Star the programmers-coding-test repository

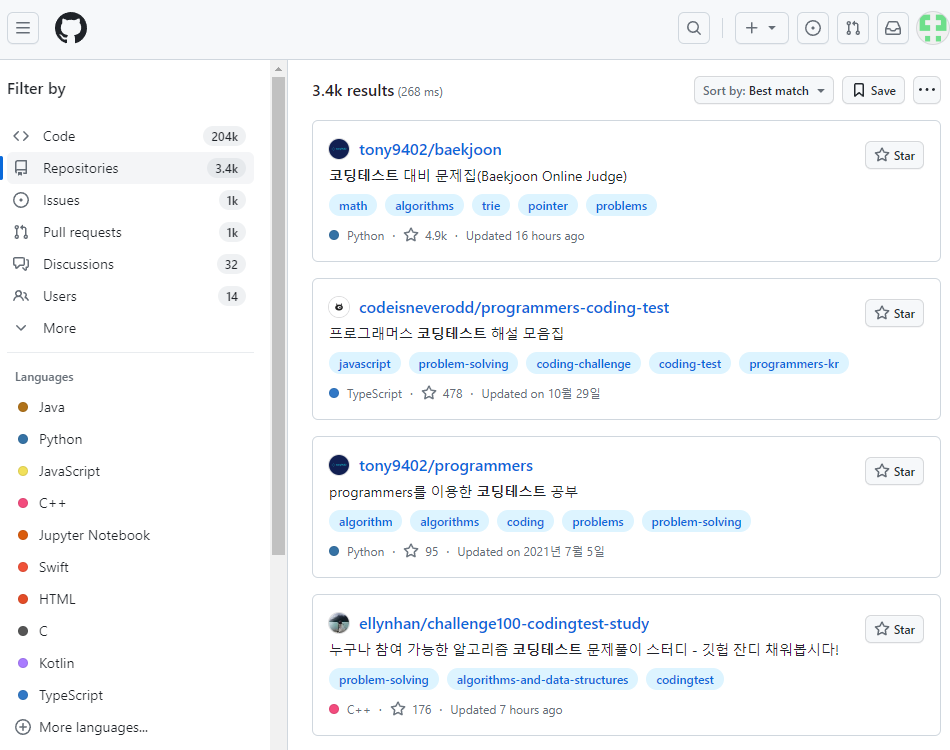point(894,313)
